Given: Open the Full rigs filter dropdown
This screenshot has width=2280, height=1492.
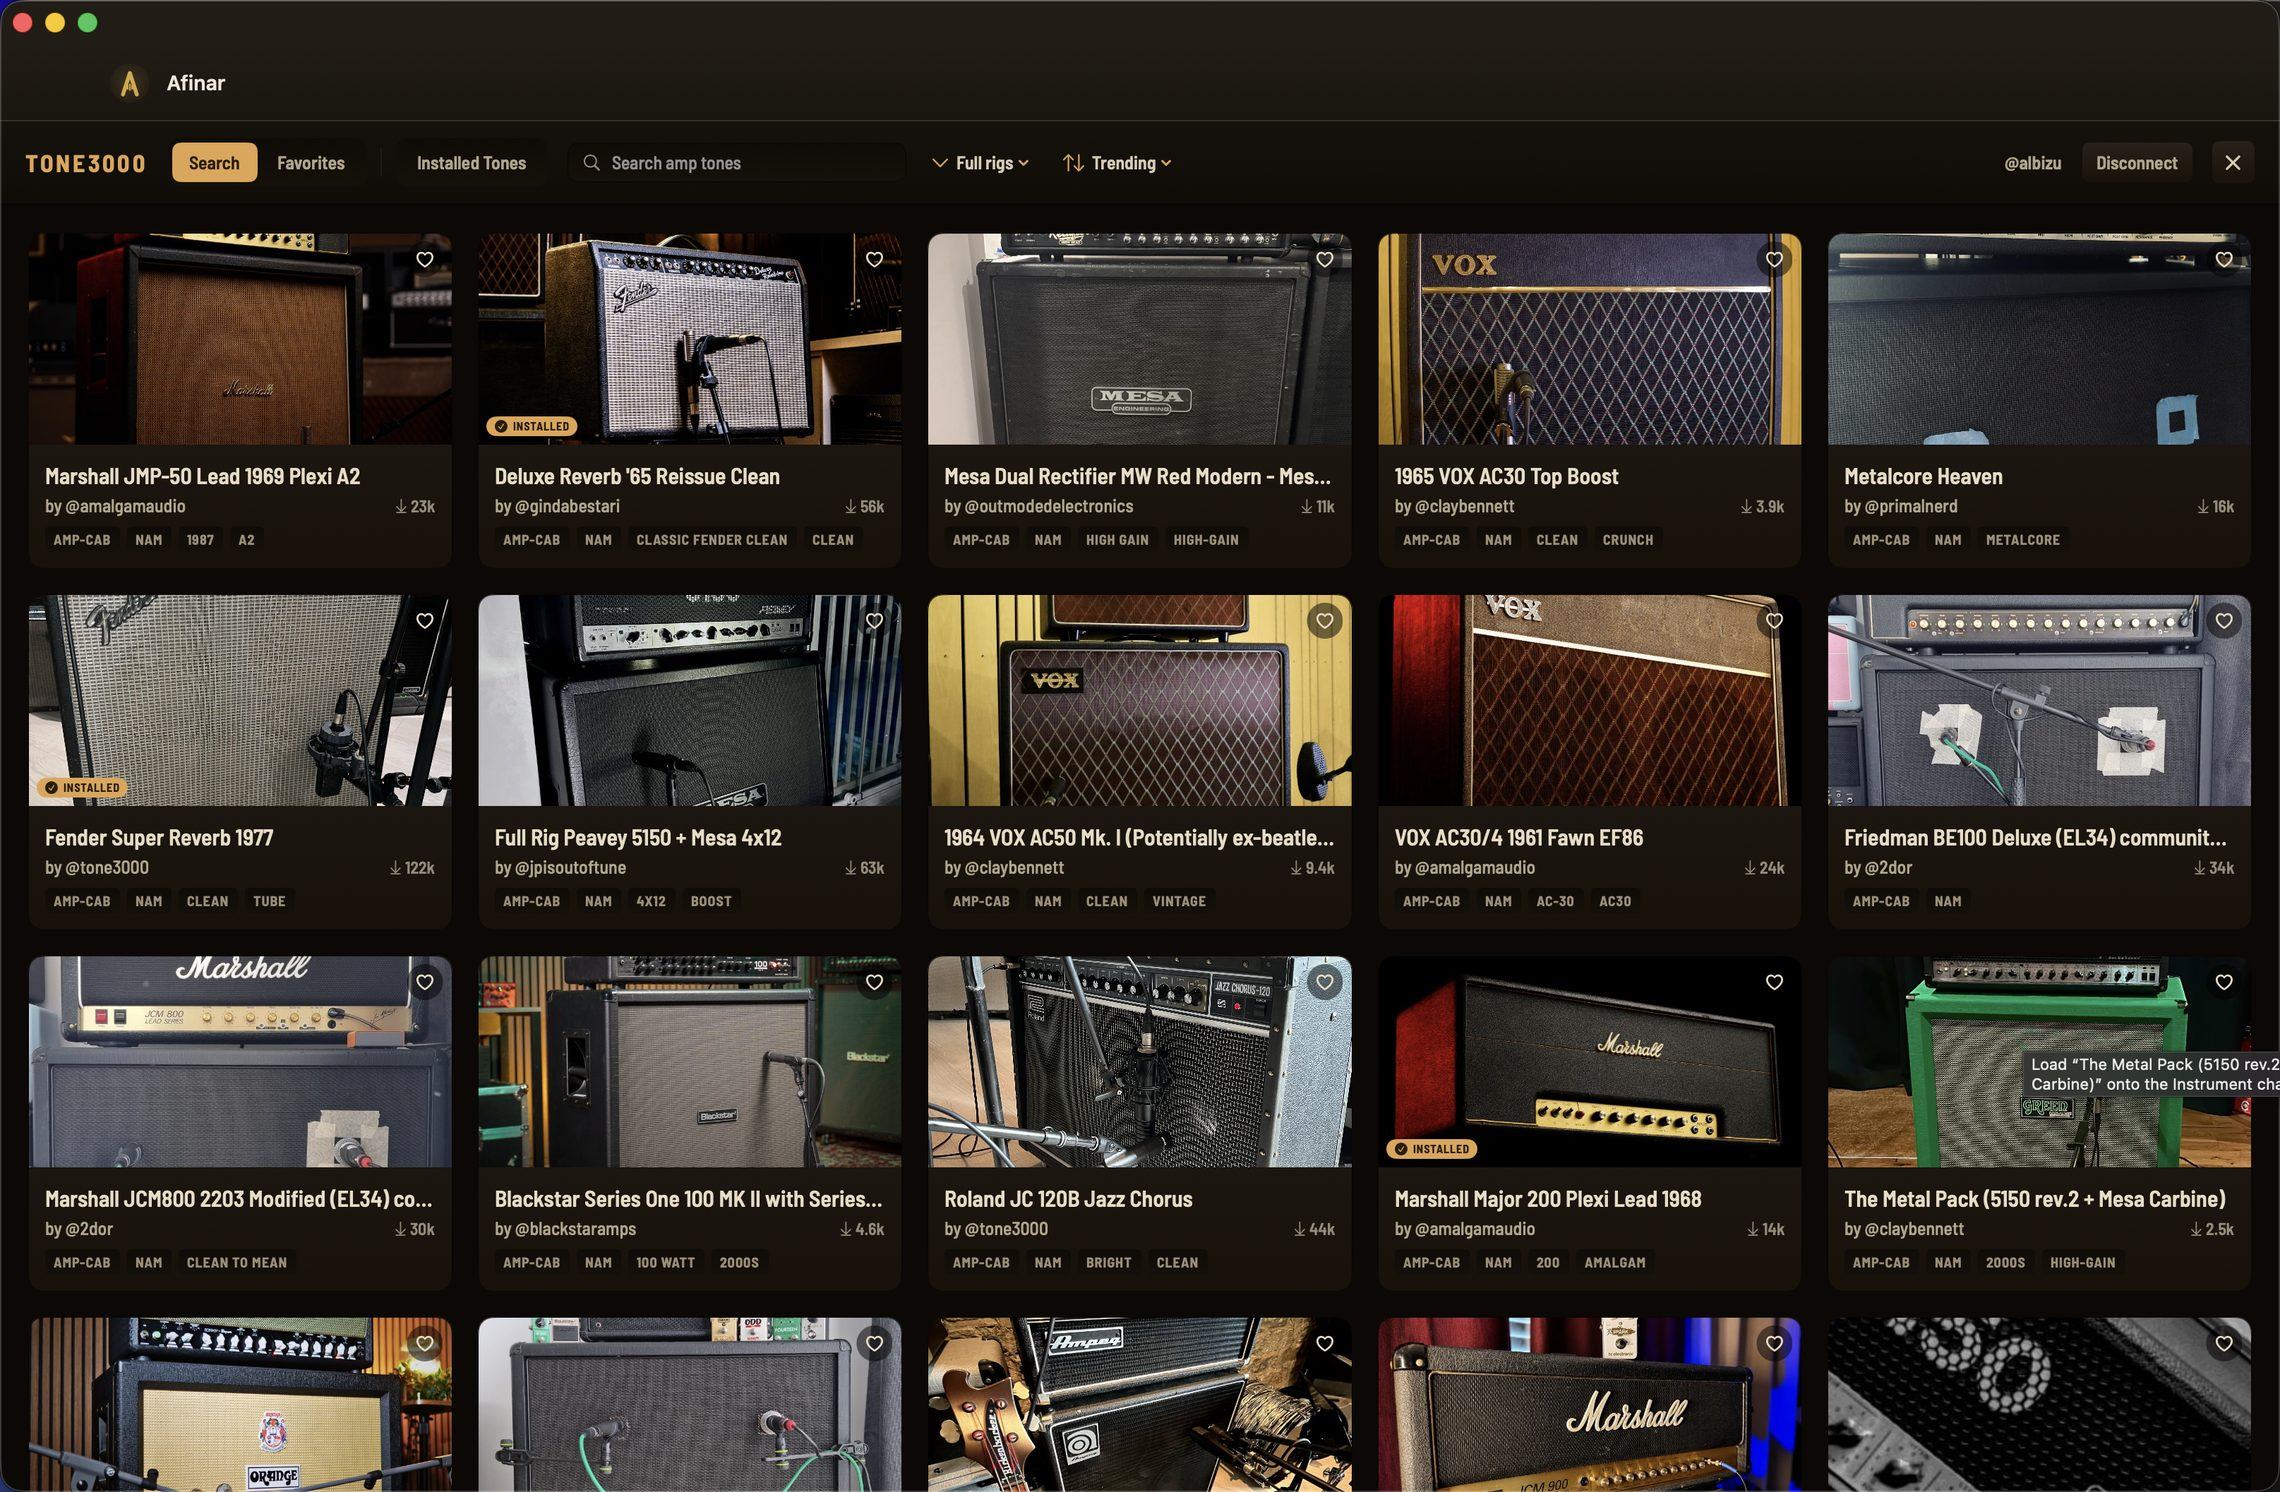Looking at the screenshot, I should coord(980,162).
